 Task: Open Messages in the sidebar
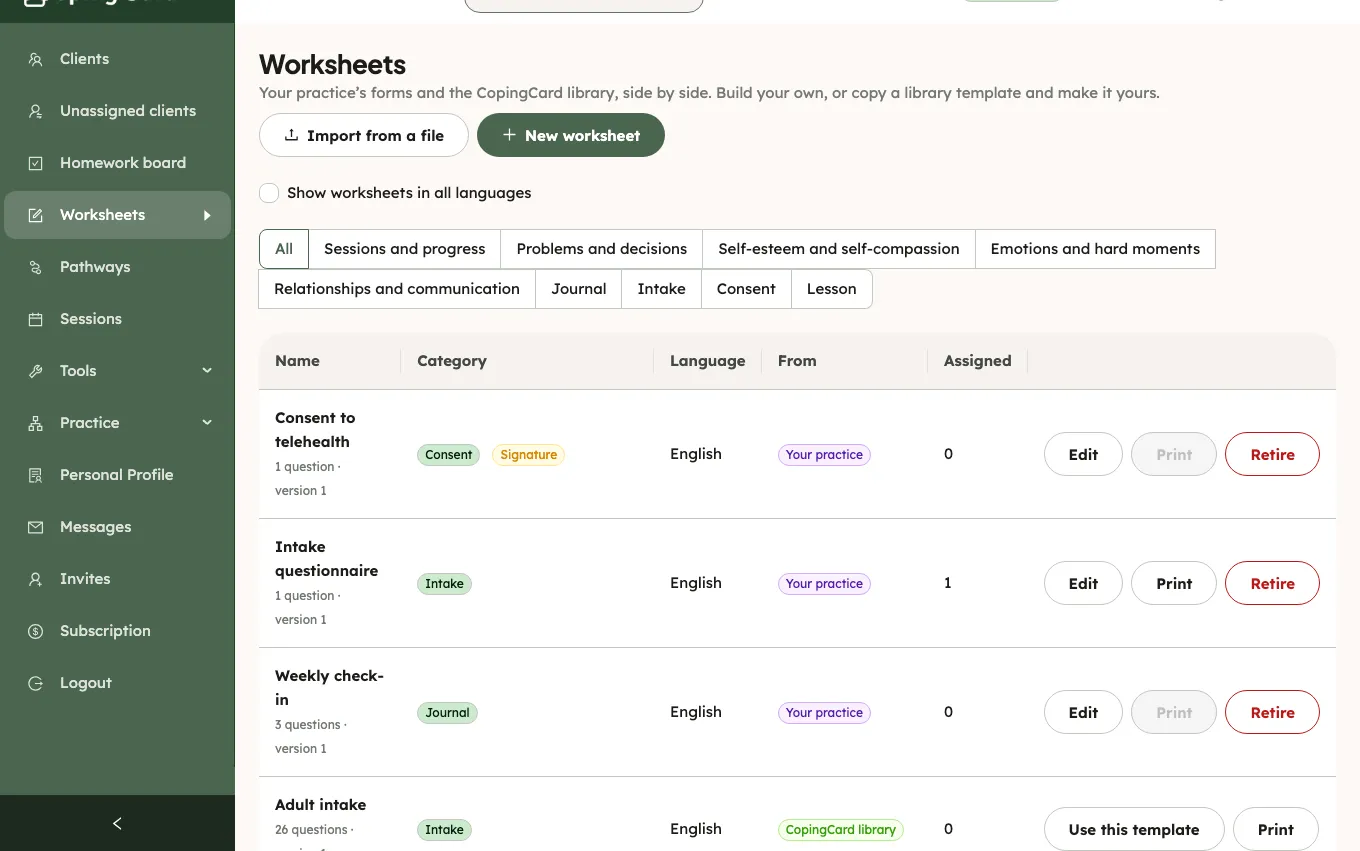[x=117, y=527]
